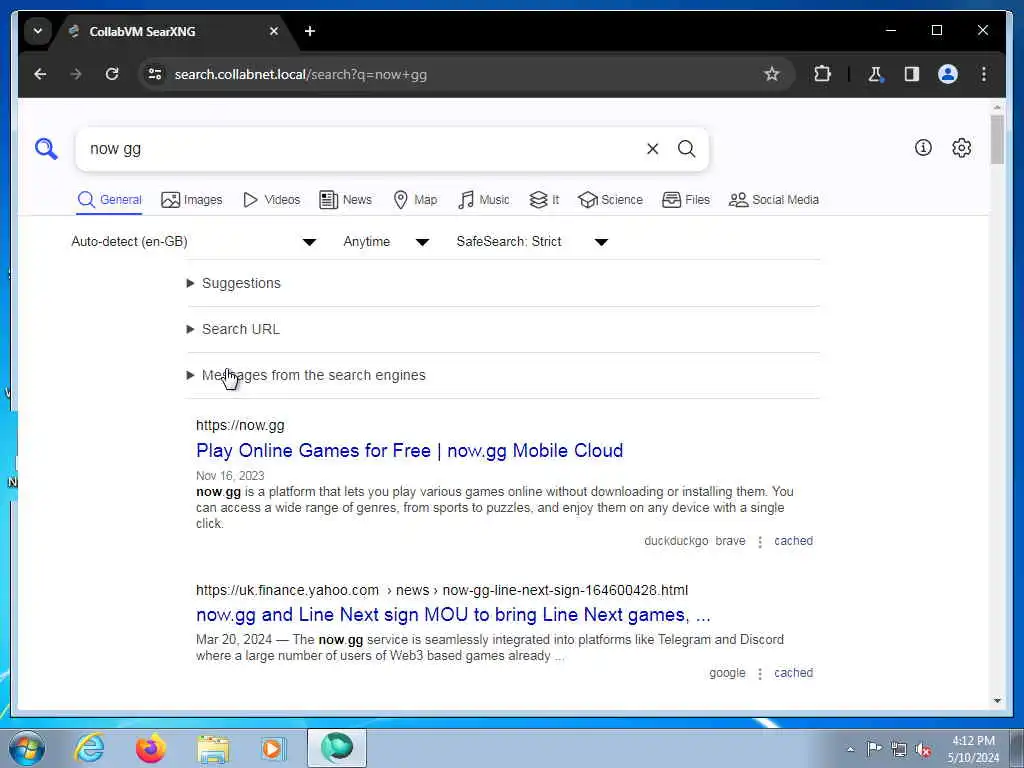The width and height of the screenshot is (1024, 768).
Task: Open the profile avatar menu
Action: 948,74
